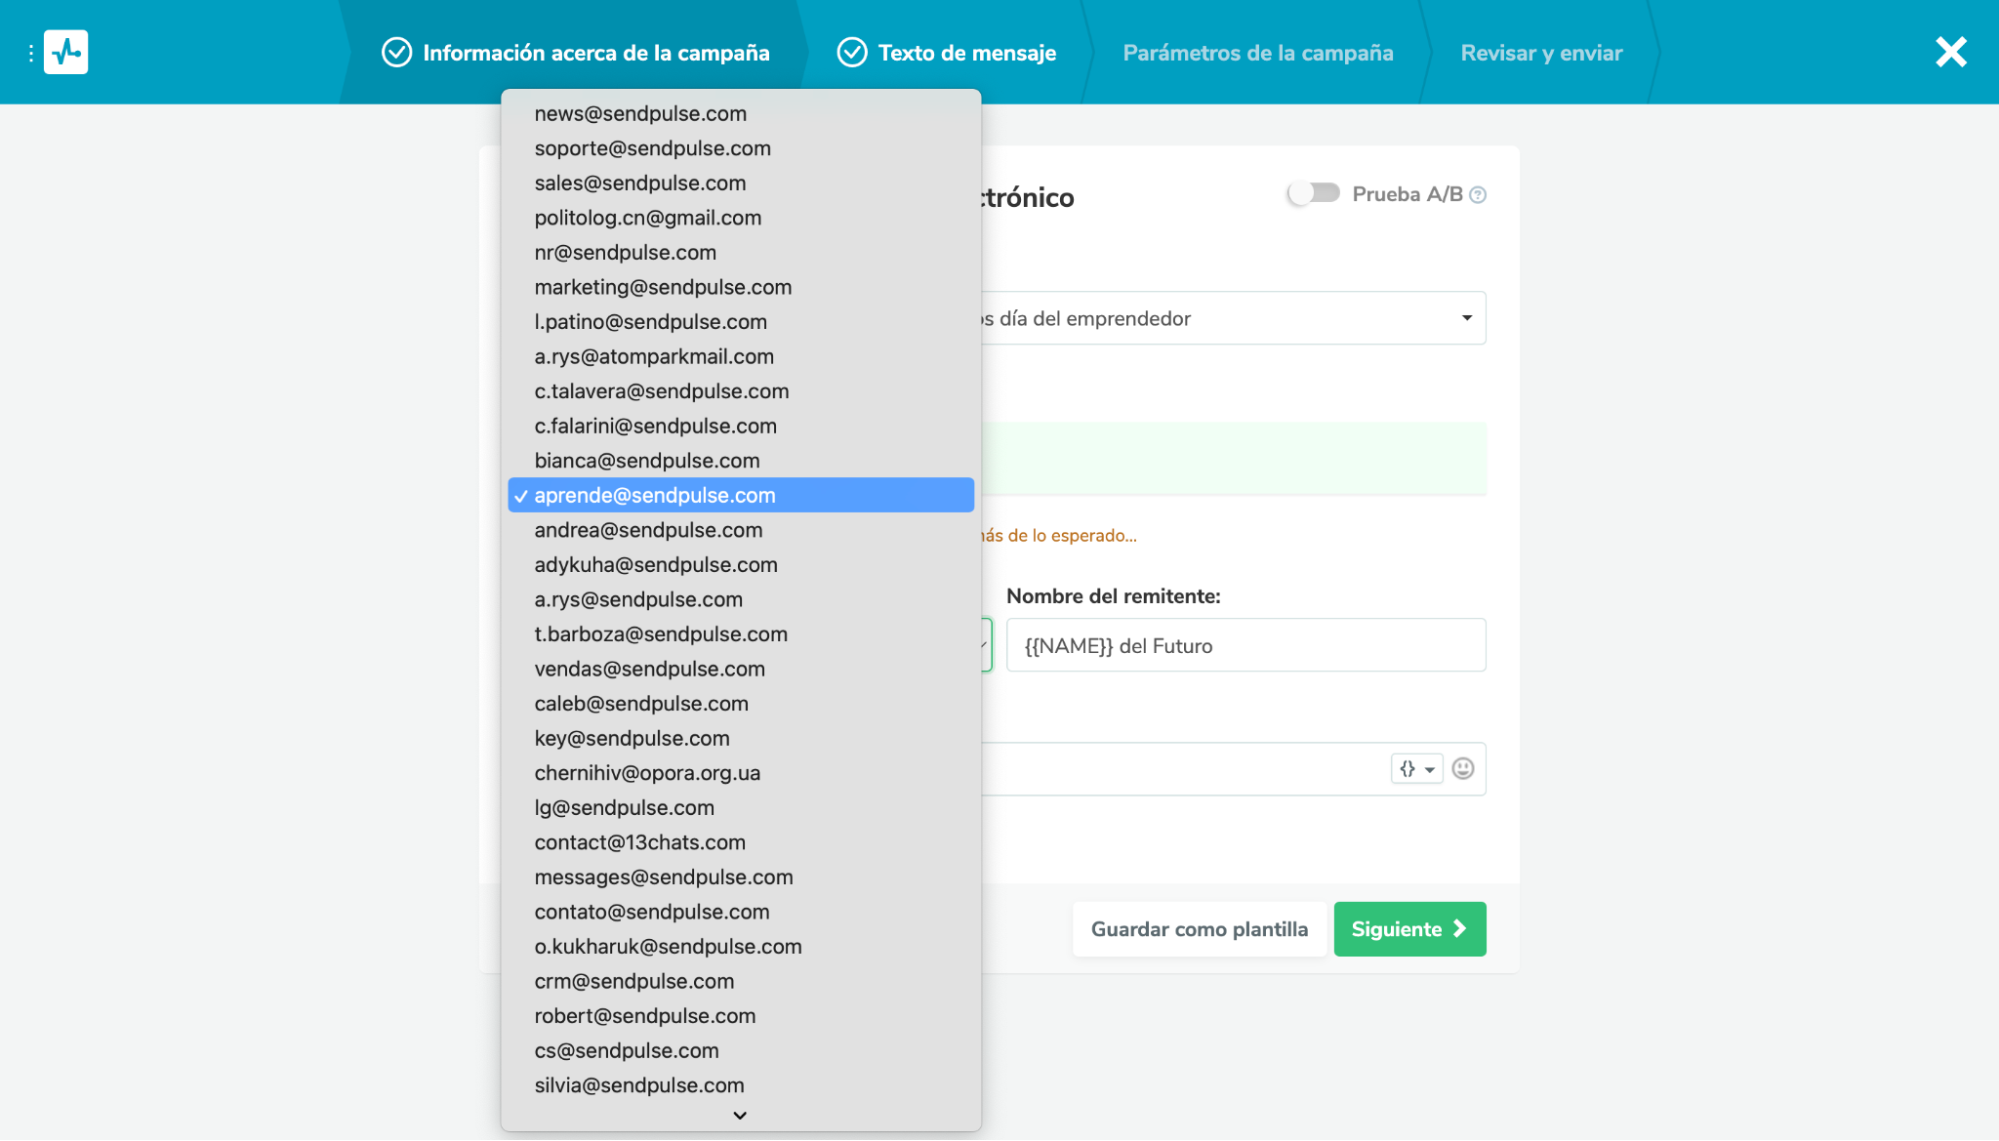
Task: Select silvia@sendpulse.com in the dropdown
Action: click(639, 1085)
